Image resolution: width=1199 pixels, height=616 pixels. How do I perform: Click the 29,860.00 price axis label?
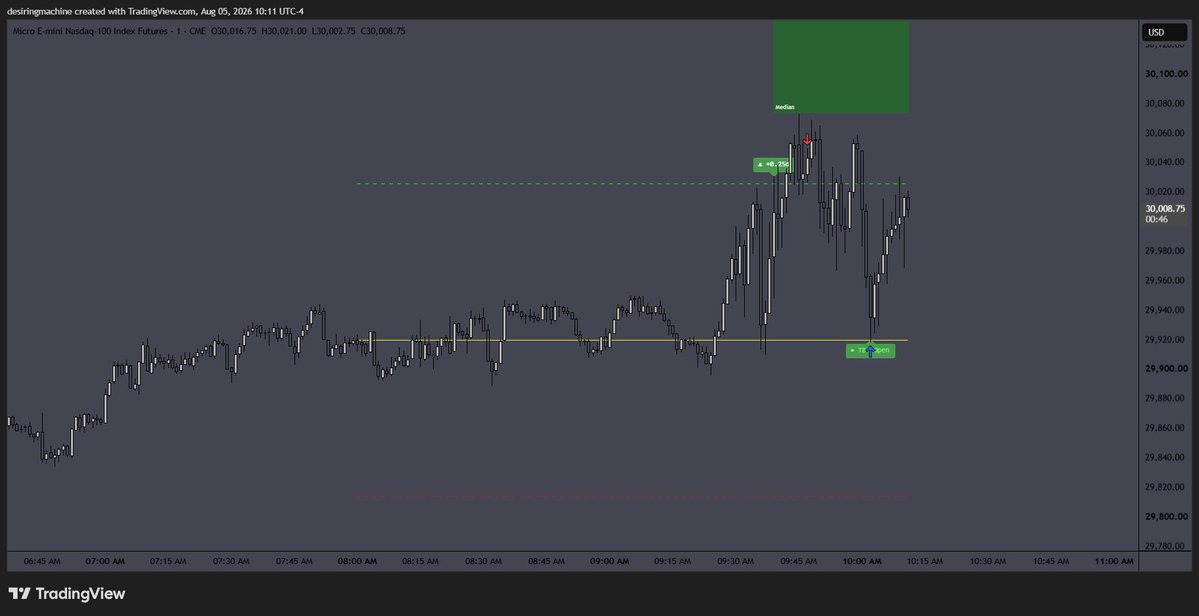[x=1165, y=428]
